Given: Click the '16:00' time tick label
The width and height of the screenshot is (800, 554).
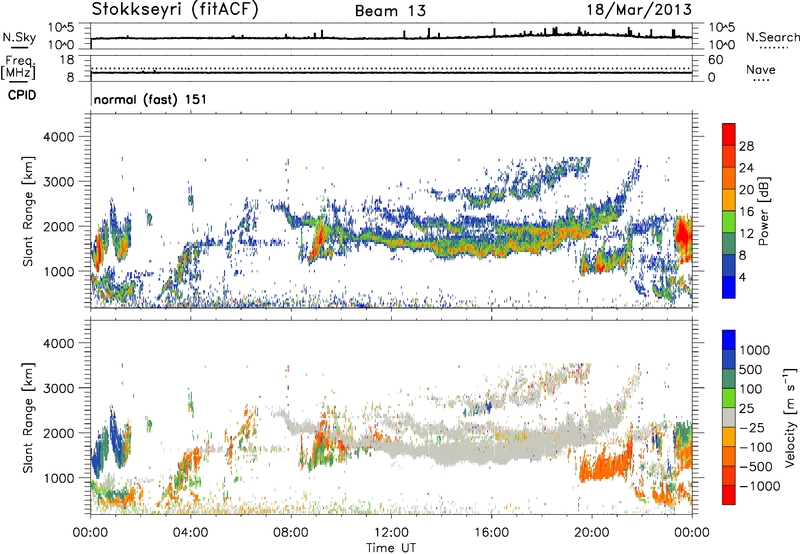Looking at the screenshot, I should 491,533.
